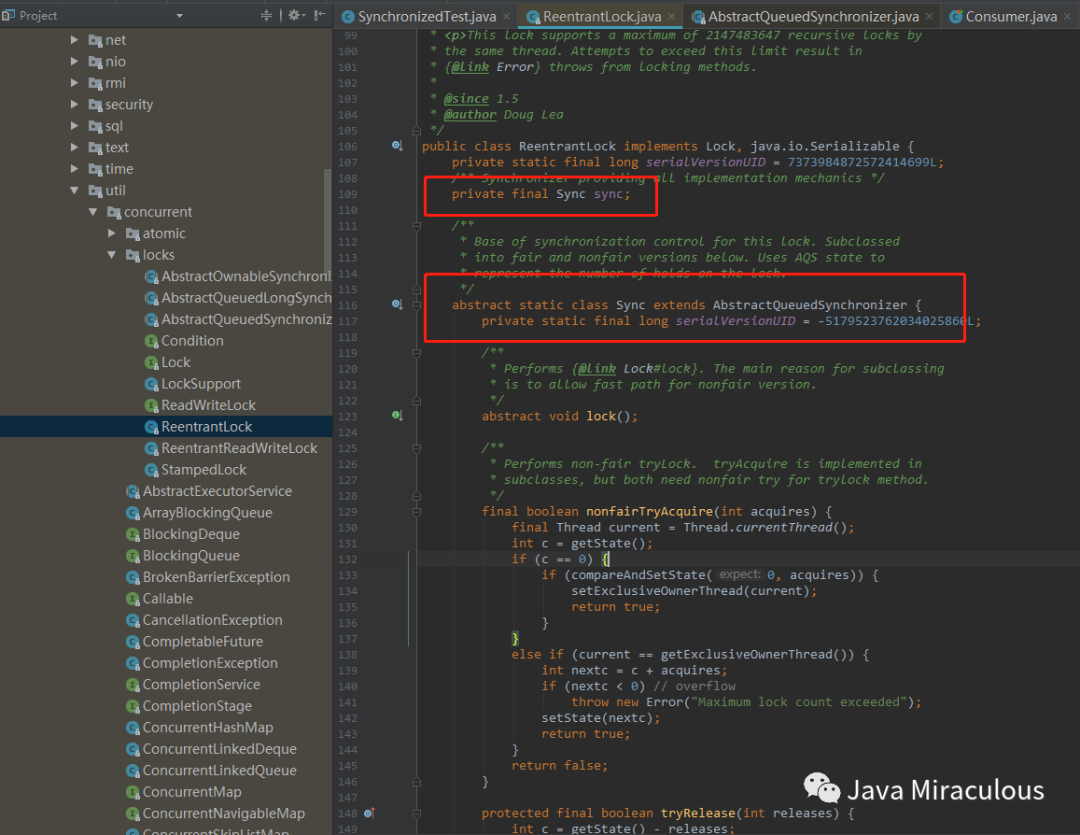
Task: Open CompletionStage interface in tree
Action: [189, 705]
